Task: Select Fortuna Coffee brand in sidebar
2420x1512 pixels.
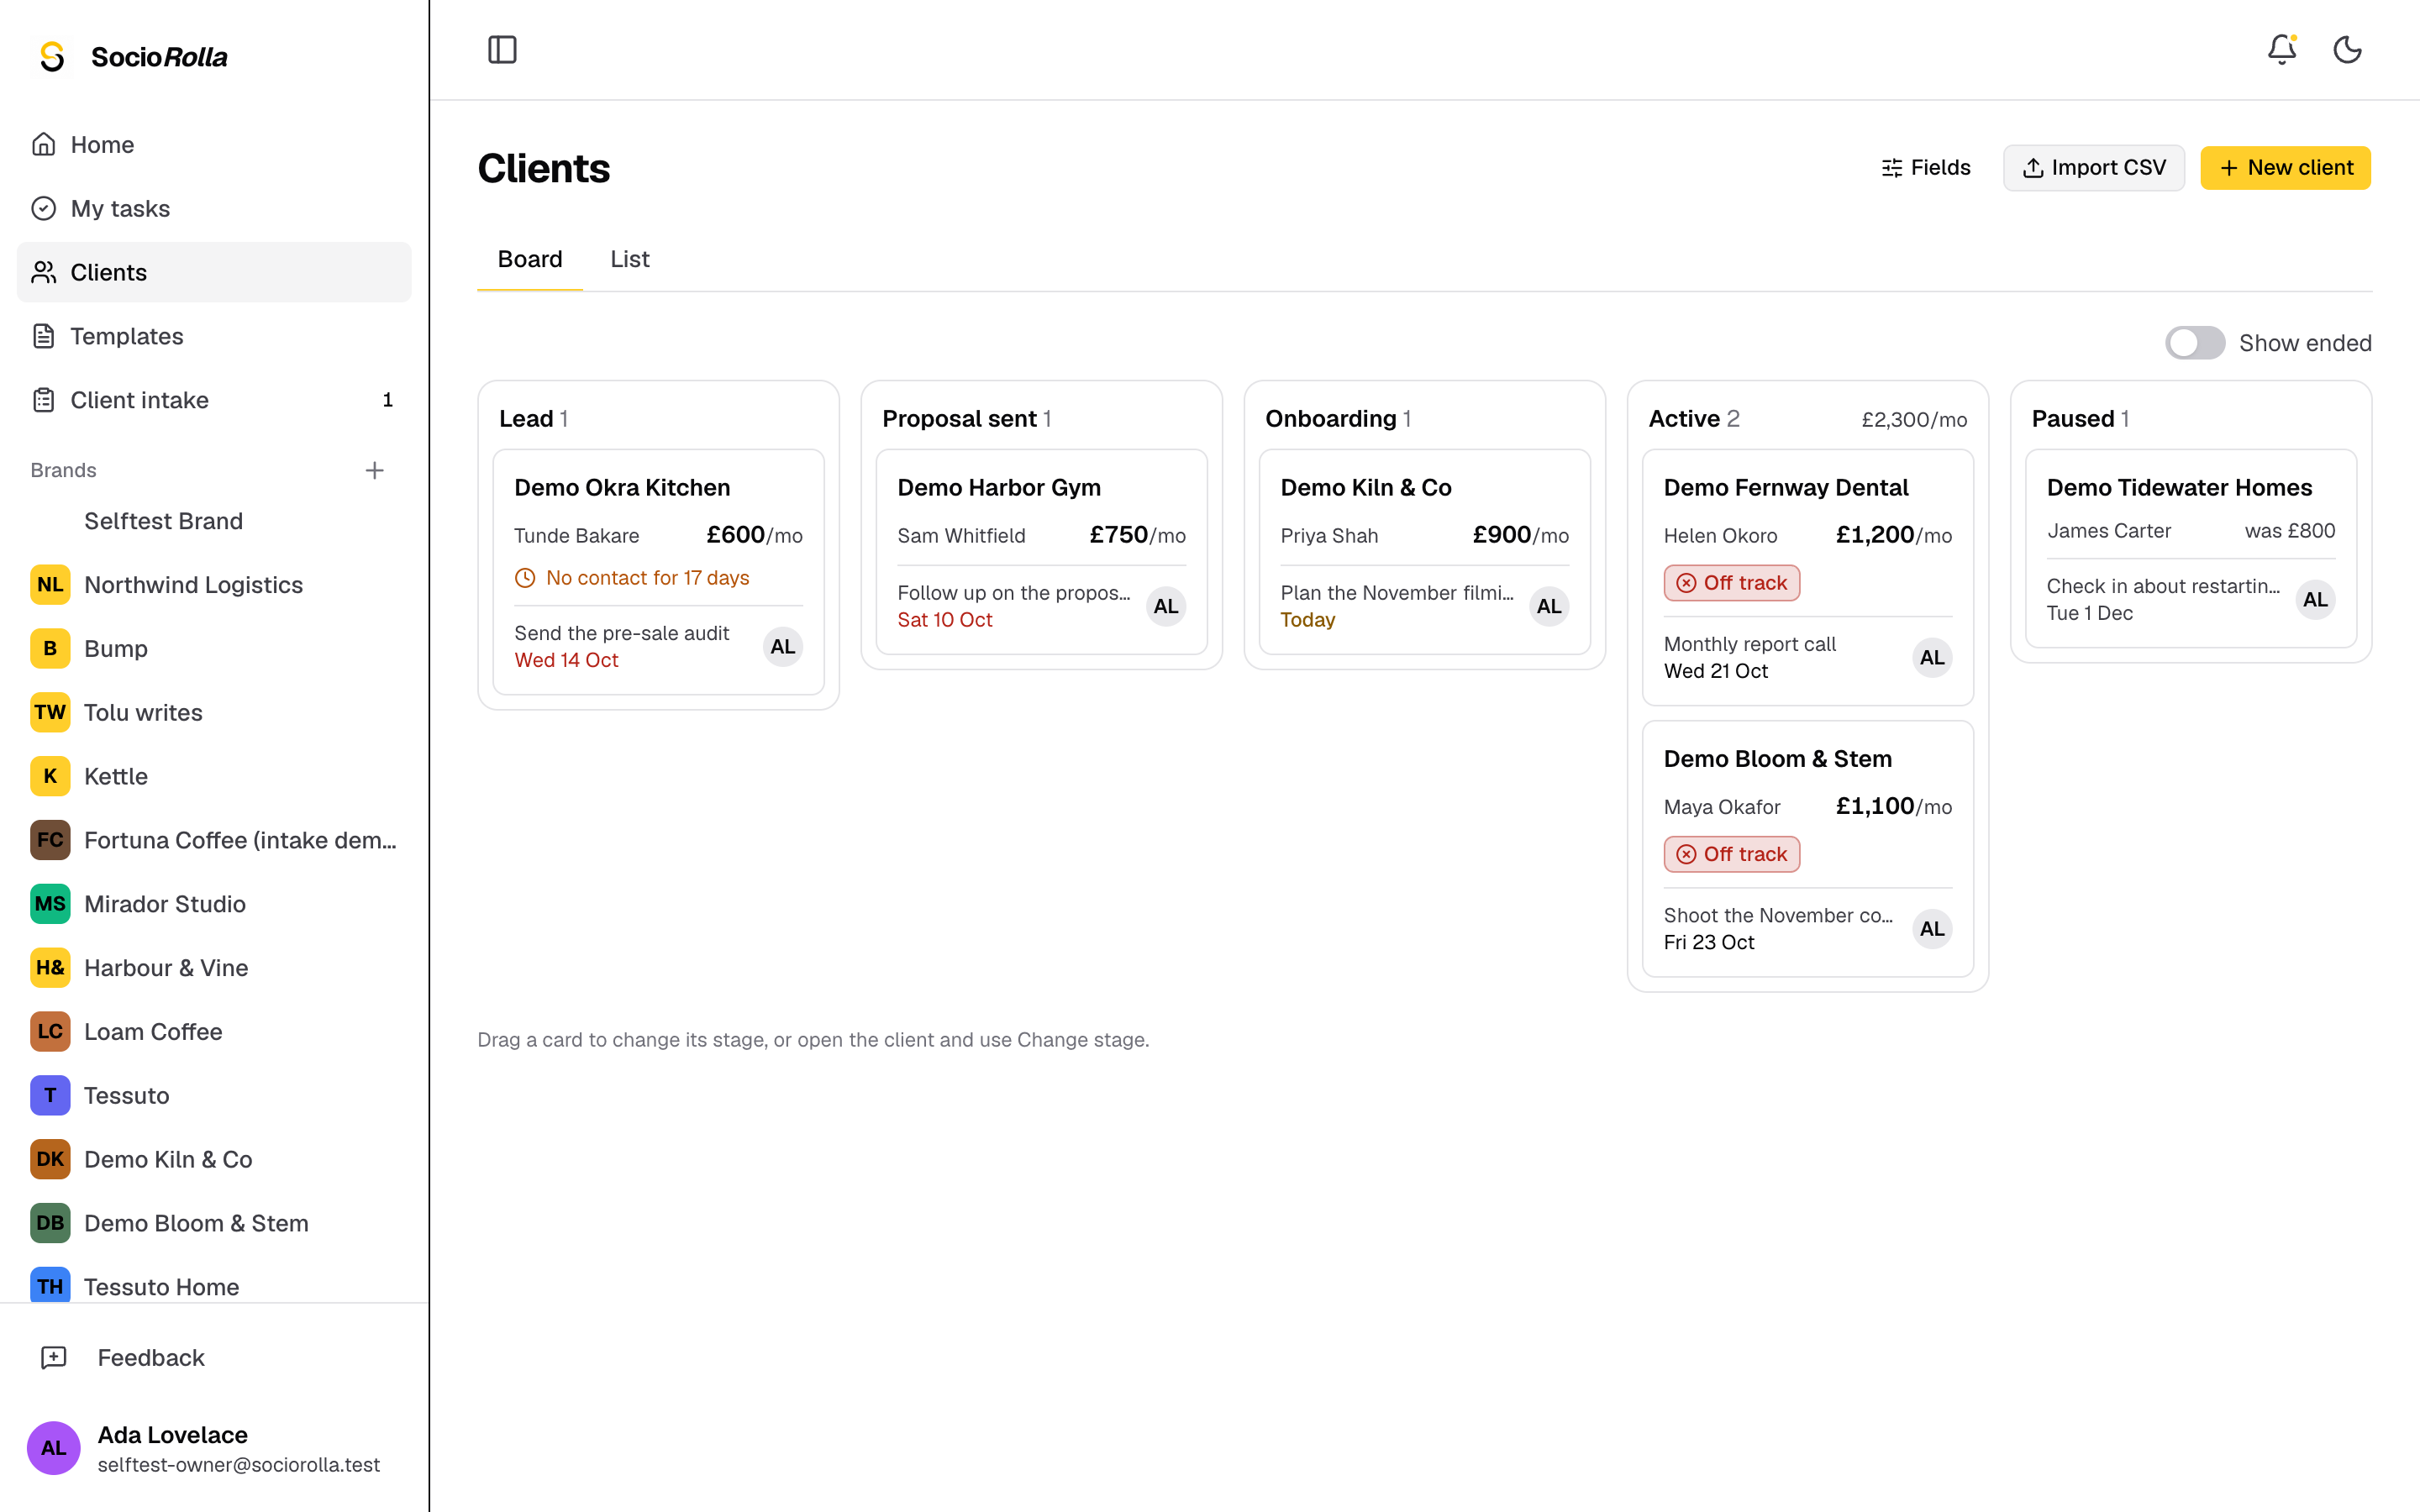Action: 214,840
